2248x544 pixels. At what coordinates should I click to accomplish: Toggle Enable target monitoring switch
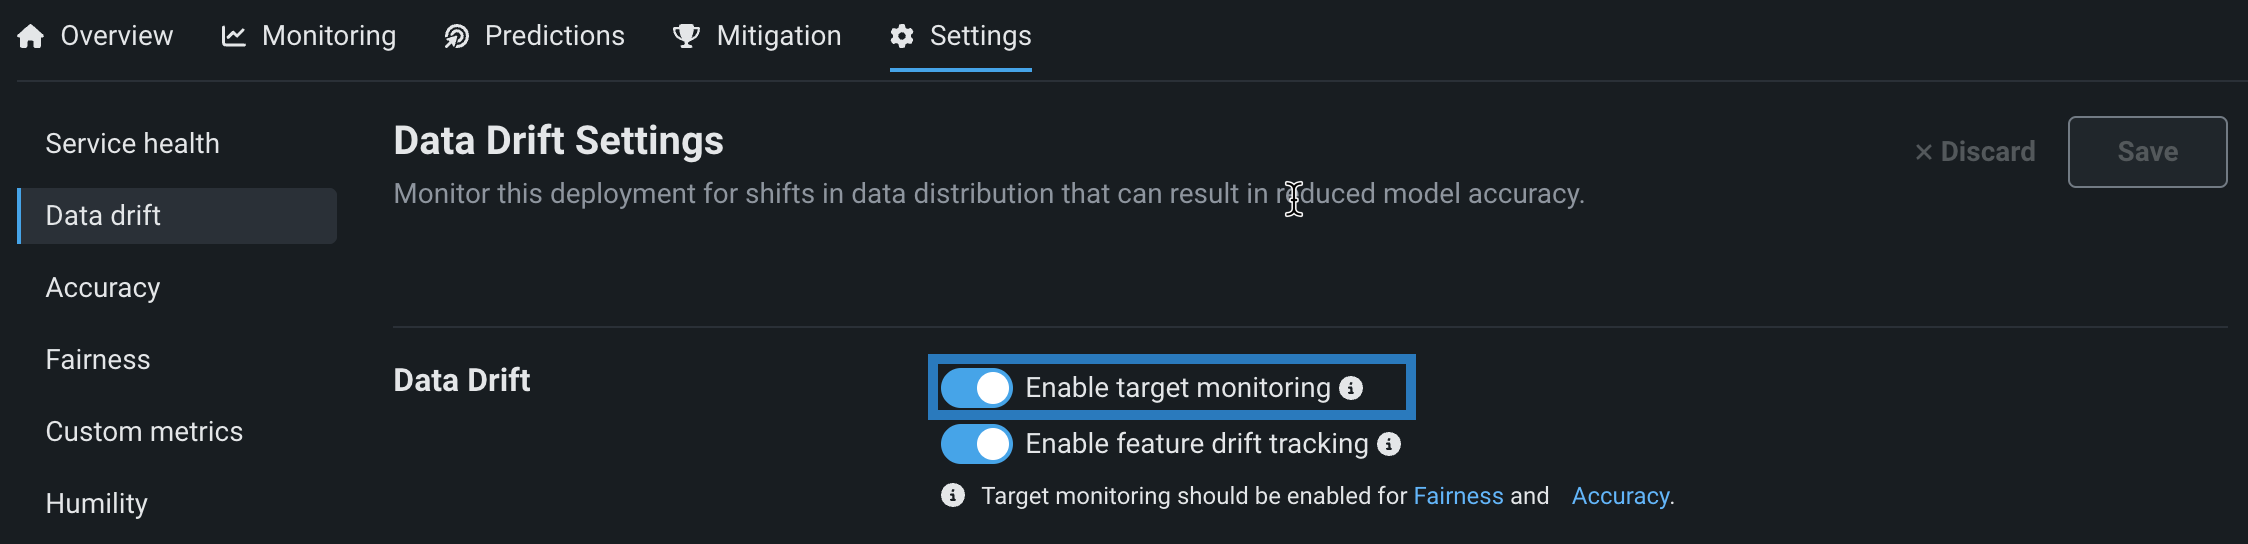(x=977, y=388)
